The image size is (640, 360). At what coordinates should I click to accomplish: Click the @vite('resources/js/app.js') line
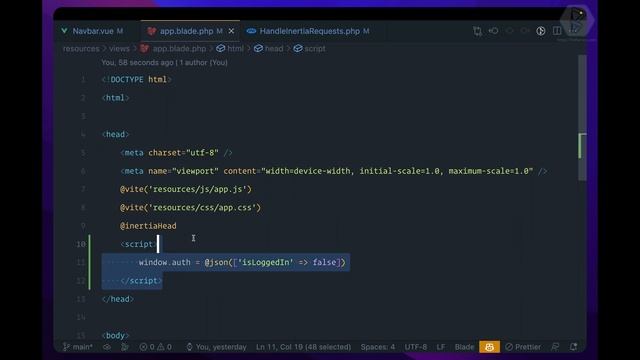[x=186, y=189]
